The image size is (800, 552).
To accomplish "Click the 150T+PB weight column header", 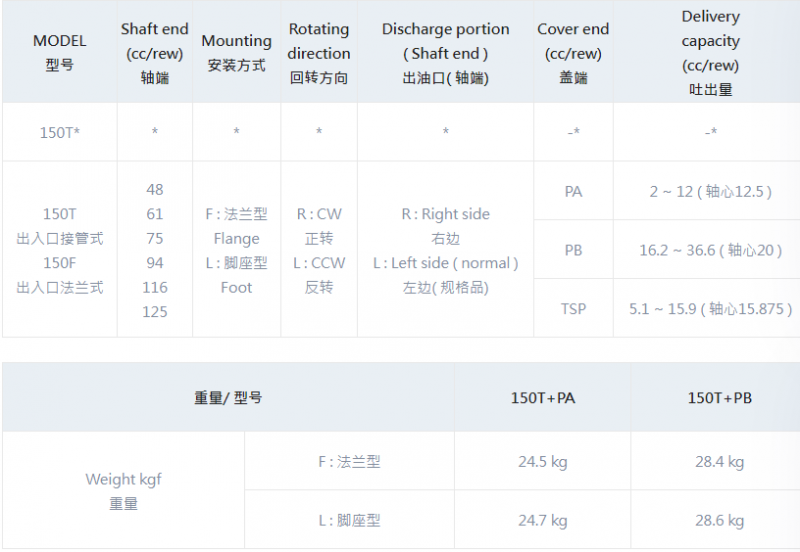I will coord(719,398).
